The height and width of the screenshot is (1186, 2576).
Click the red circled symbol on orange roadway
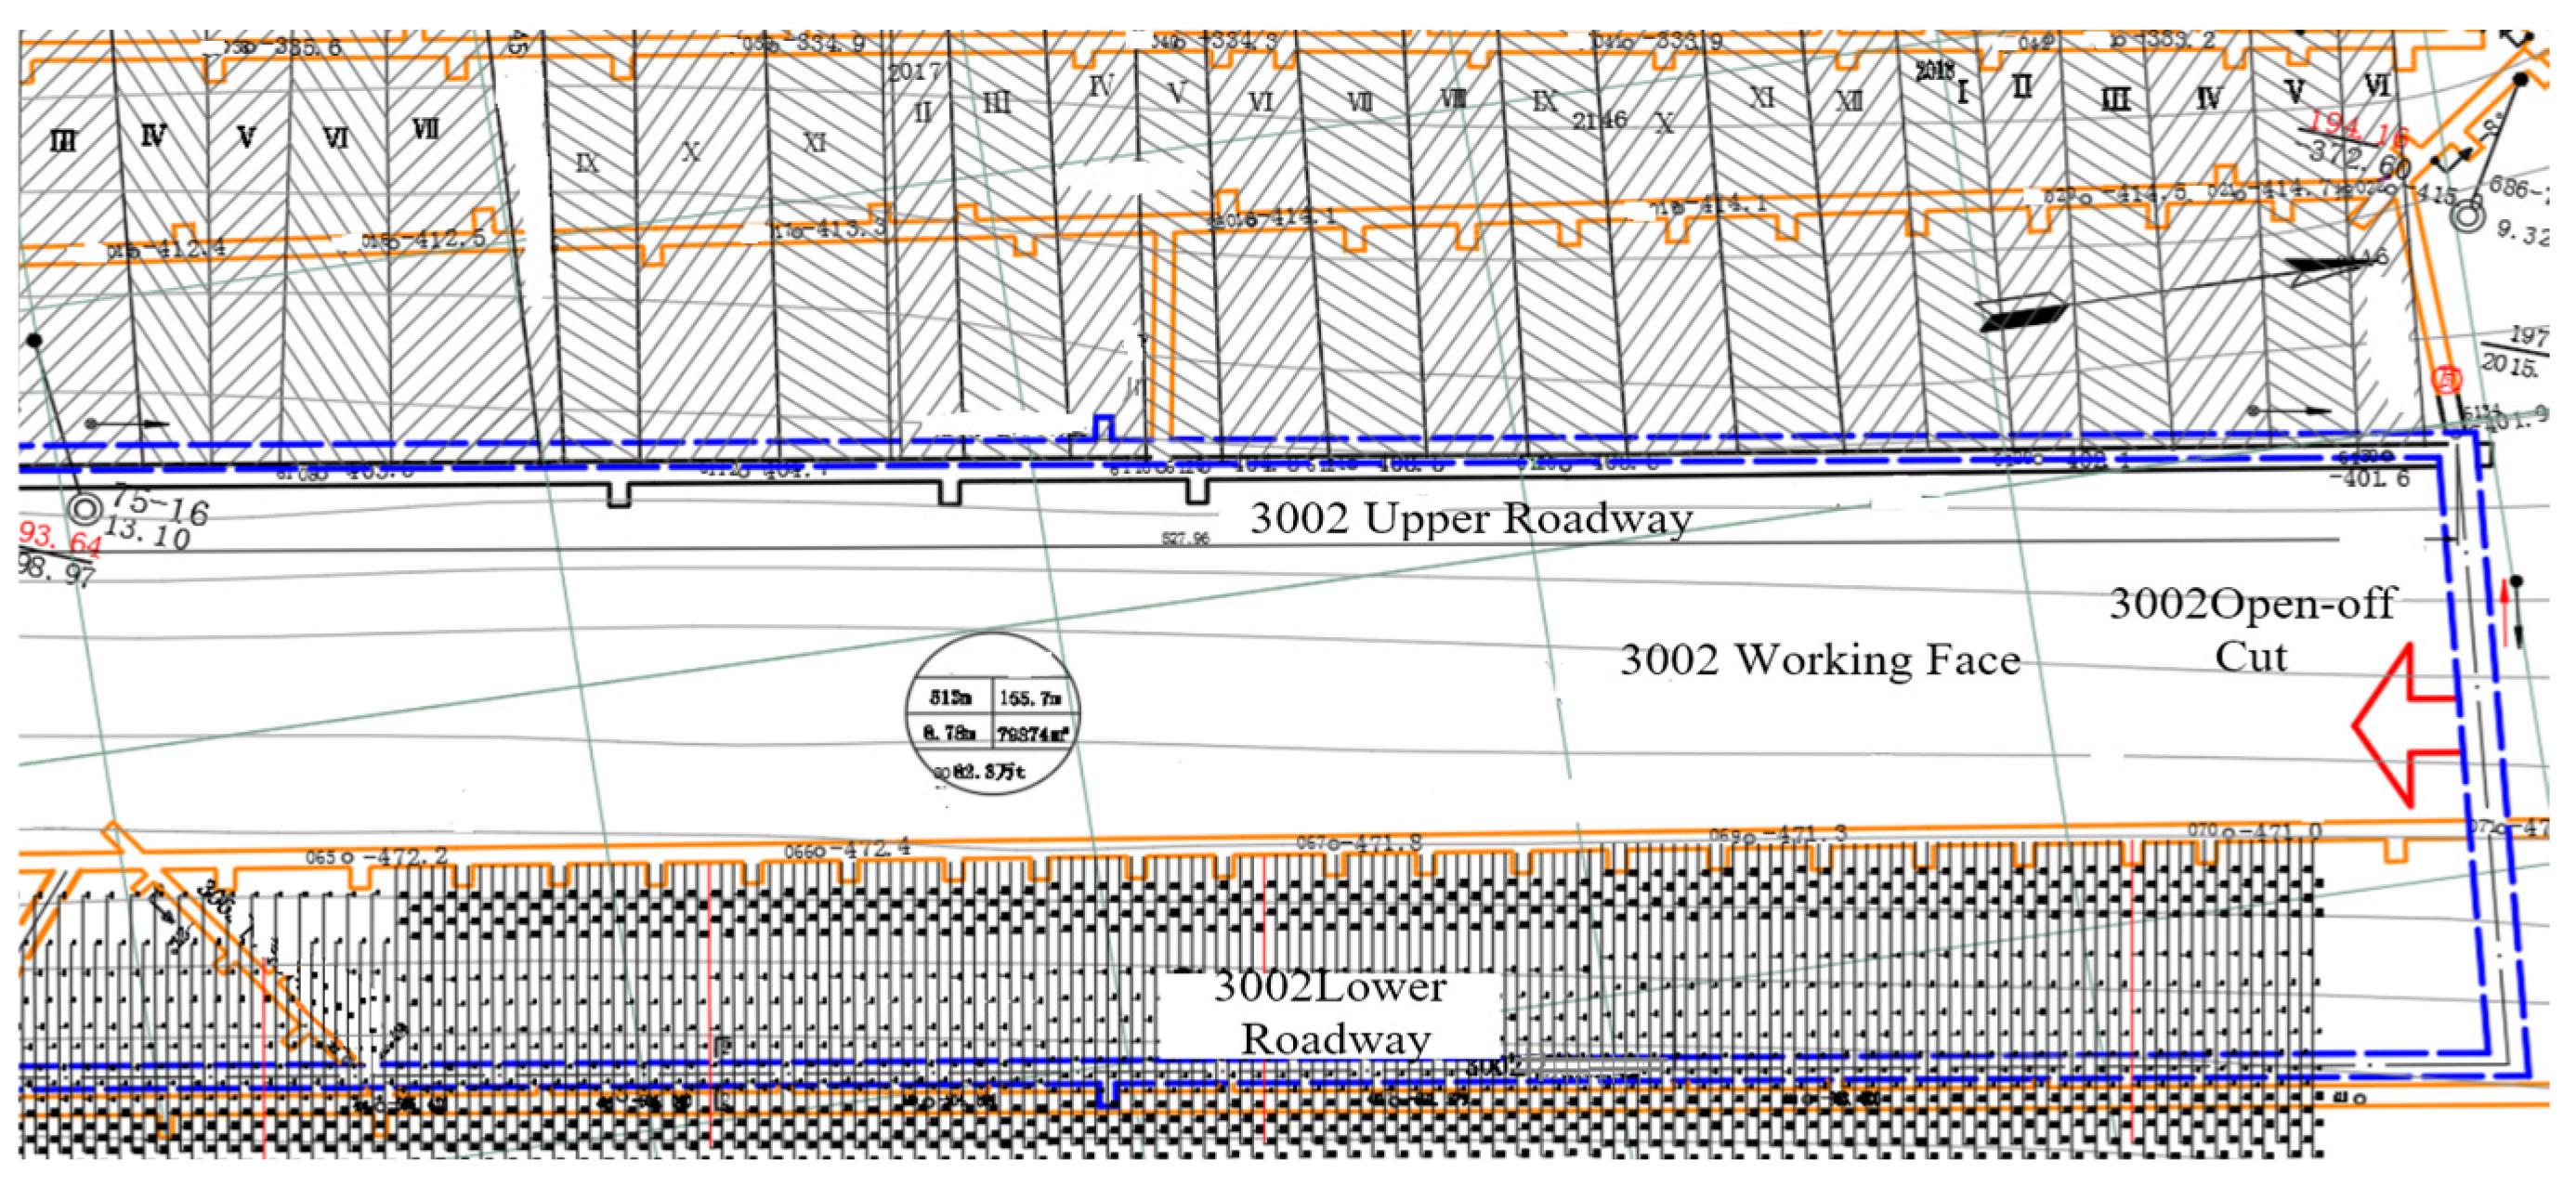[2447, 380]
